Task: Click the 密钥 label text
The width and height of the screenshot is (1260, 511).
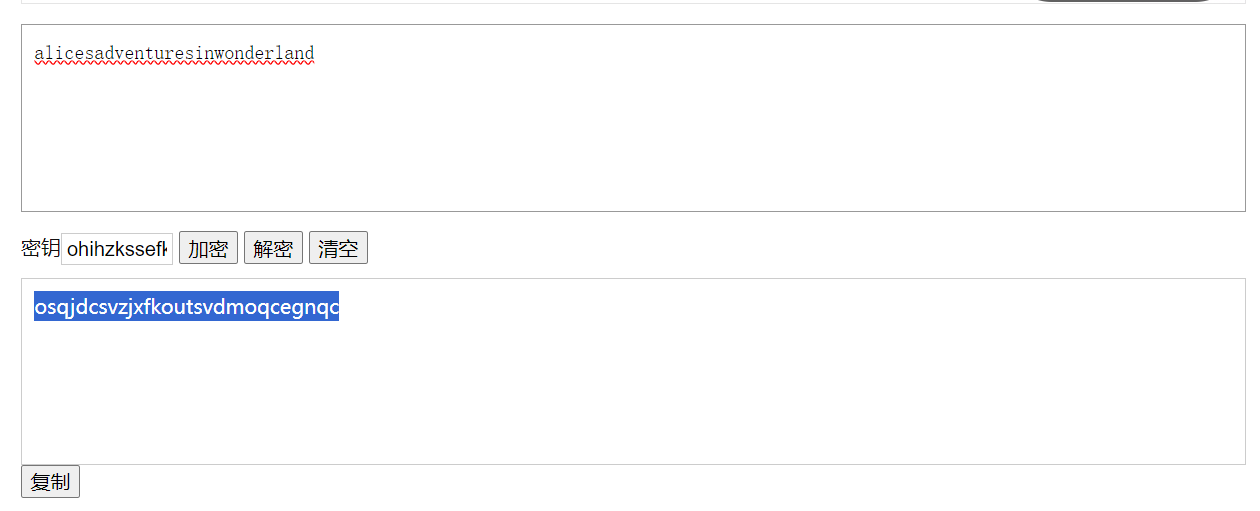Action: [40, 248]
